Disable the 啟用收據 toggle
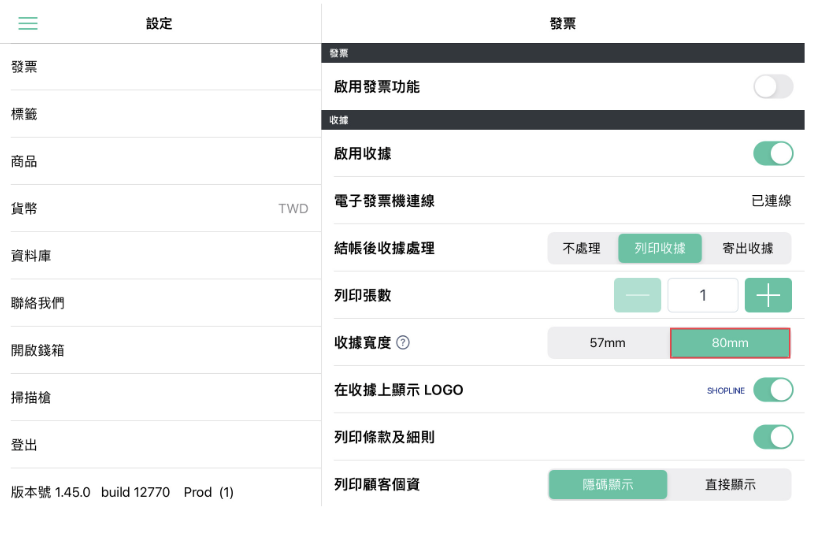Image resolution: width=816 pixels, height=542 pixels. coord(773,153)
